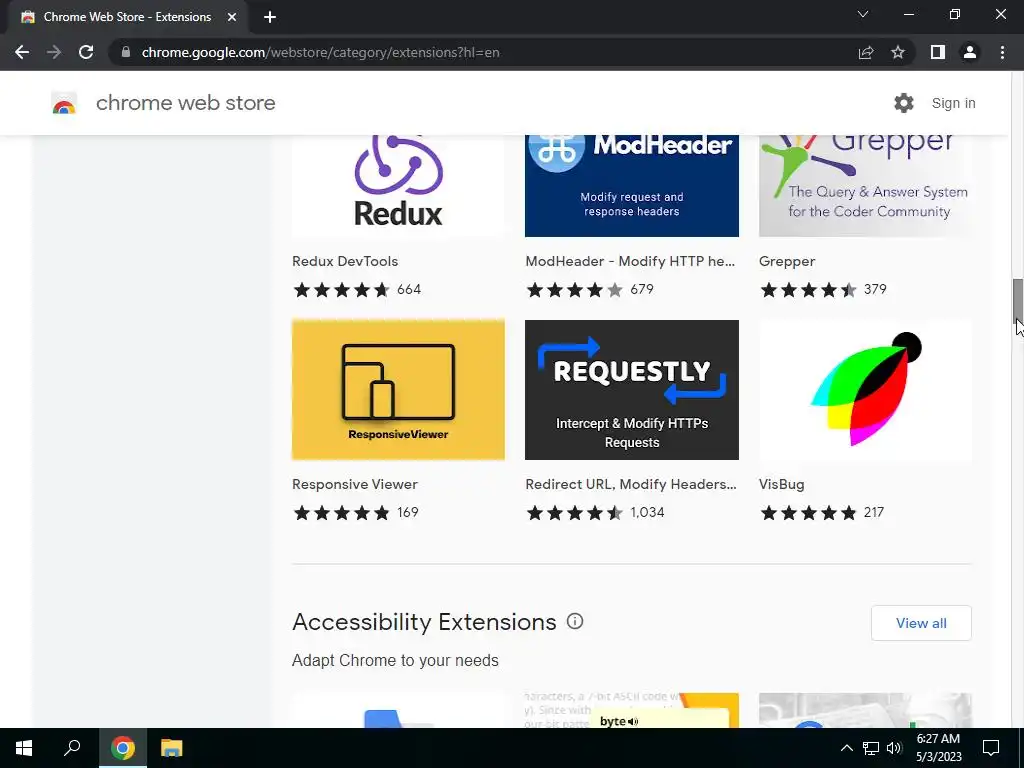
Task: Select the Chrome Web Store - Extensions tab
Action: (x=127, y=17)
